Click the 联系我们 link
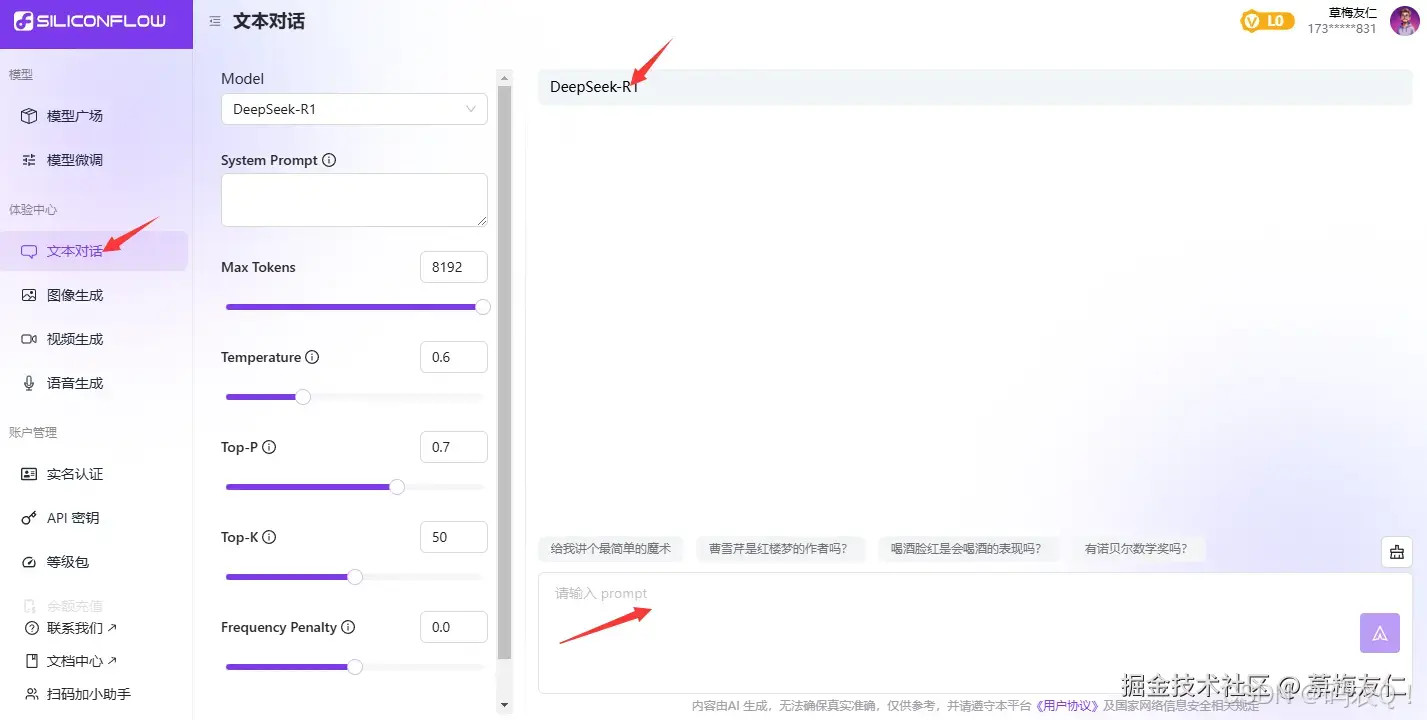1427x720 pixels. click(x=82, y=628)
